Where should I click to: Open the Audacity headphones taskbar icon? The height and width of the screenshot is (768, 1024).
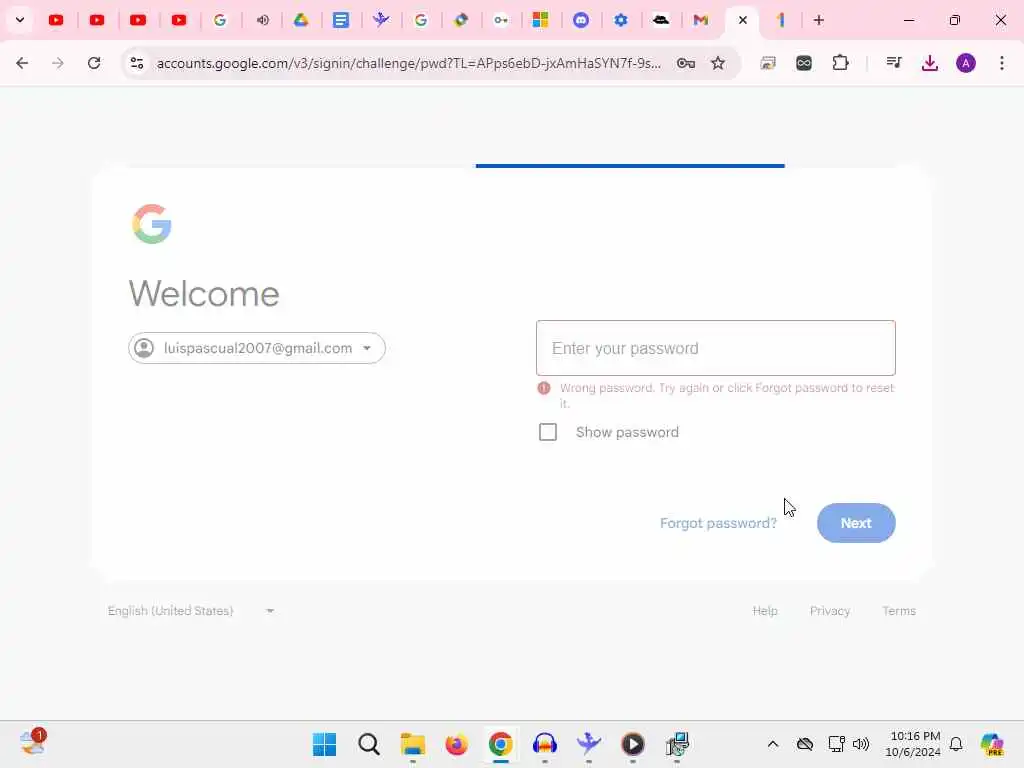545,744
